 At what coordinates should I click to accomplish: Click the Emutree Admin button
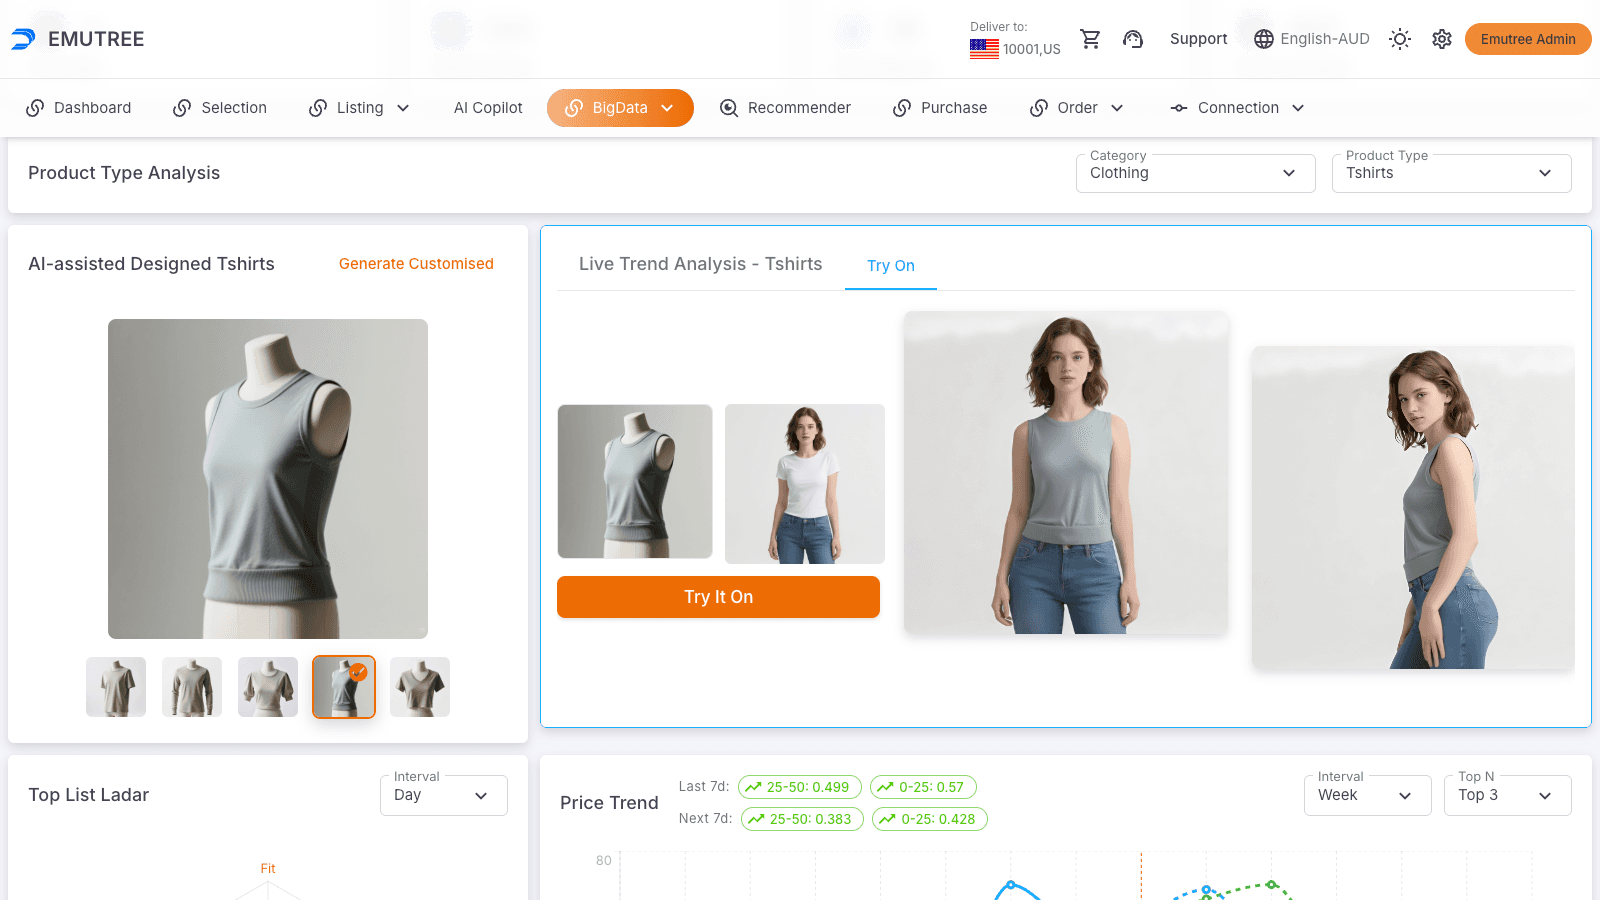point(1527,39)
